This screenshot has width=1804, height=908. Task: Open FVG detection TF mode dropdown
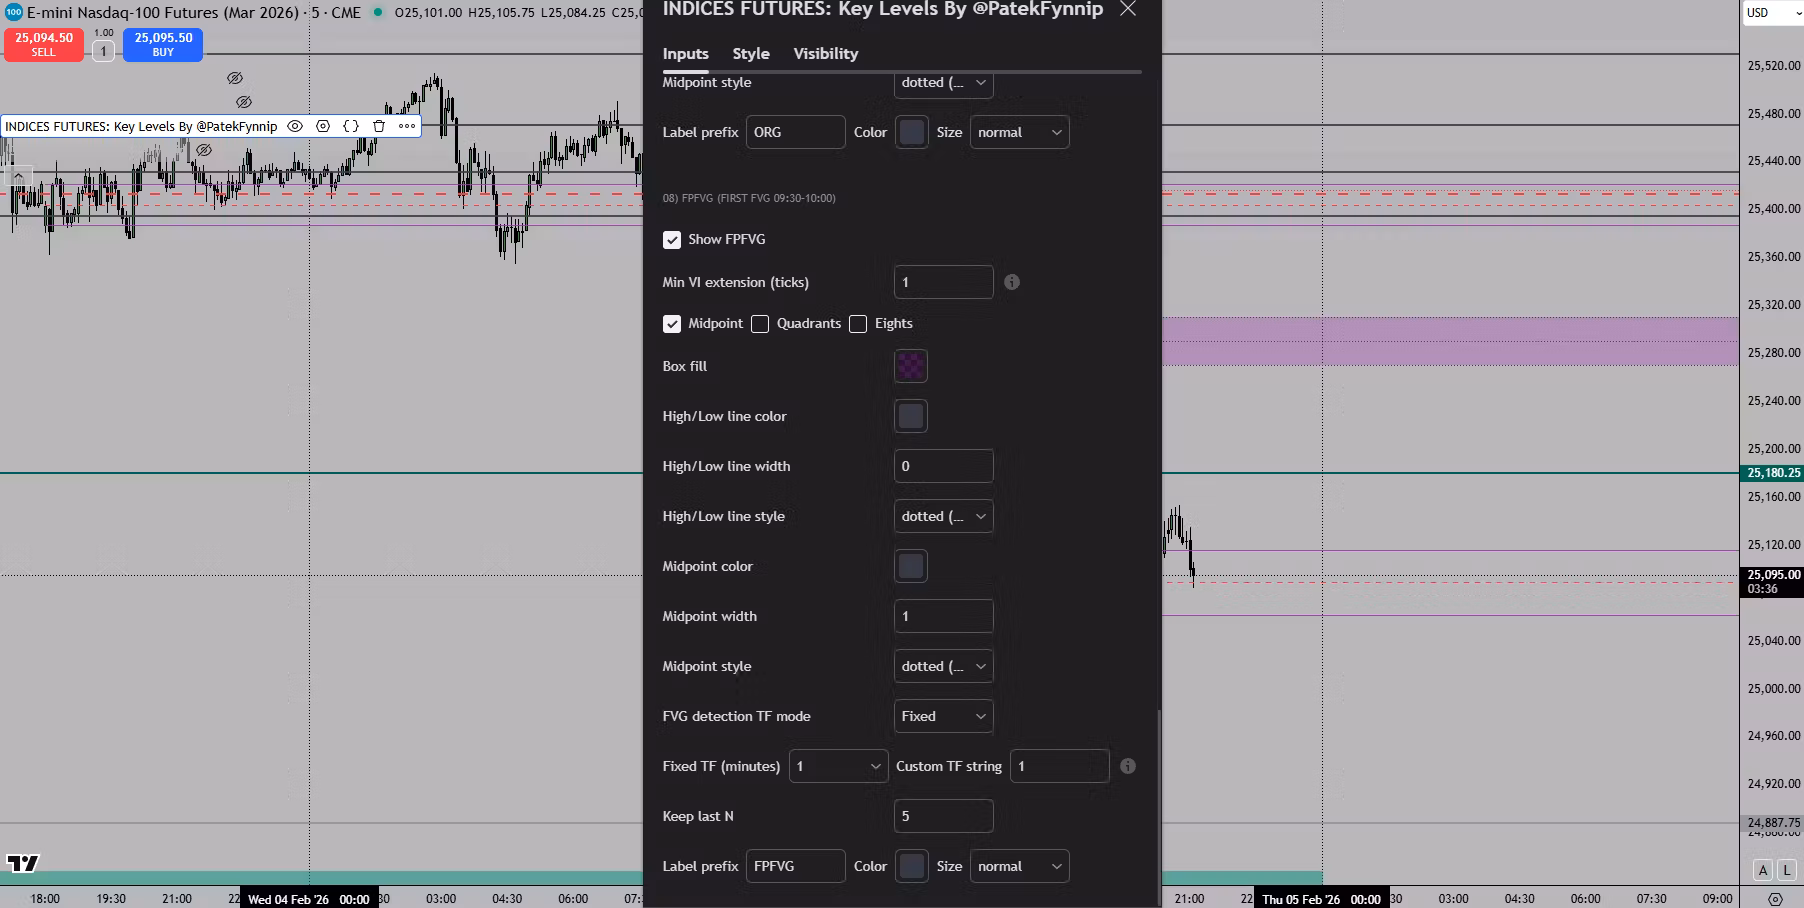pyautogui.click(x=943, y=716)
